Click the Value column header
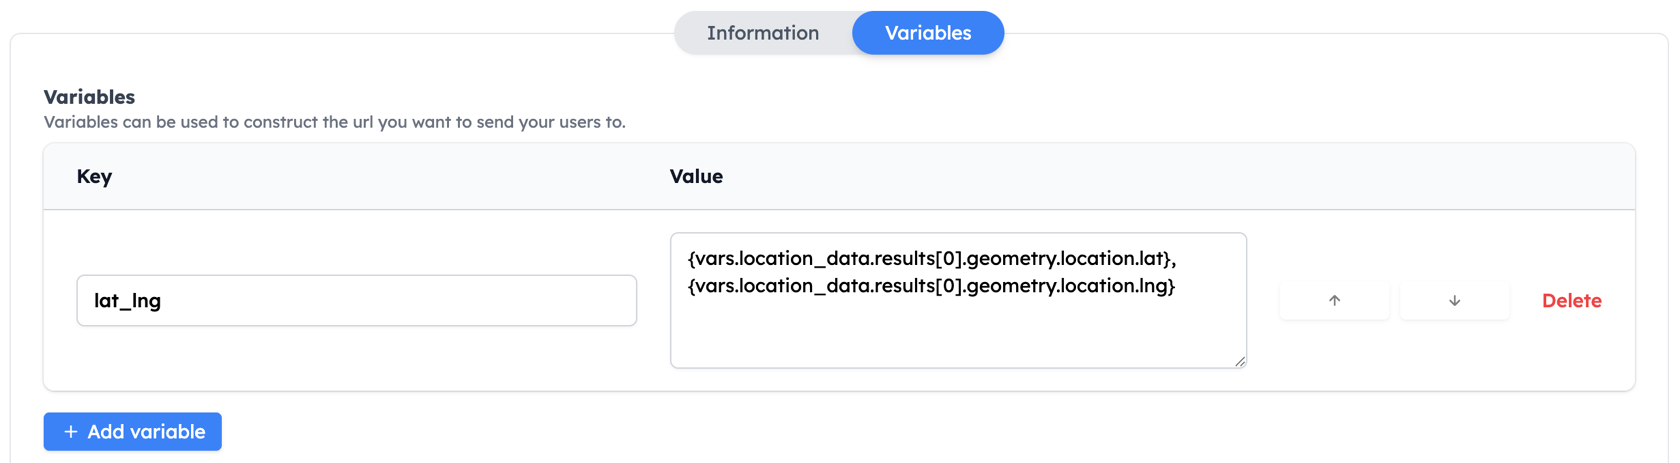 click(696, 176)
